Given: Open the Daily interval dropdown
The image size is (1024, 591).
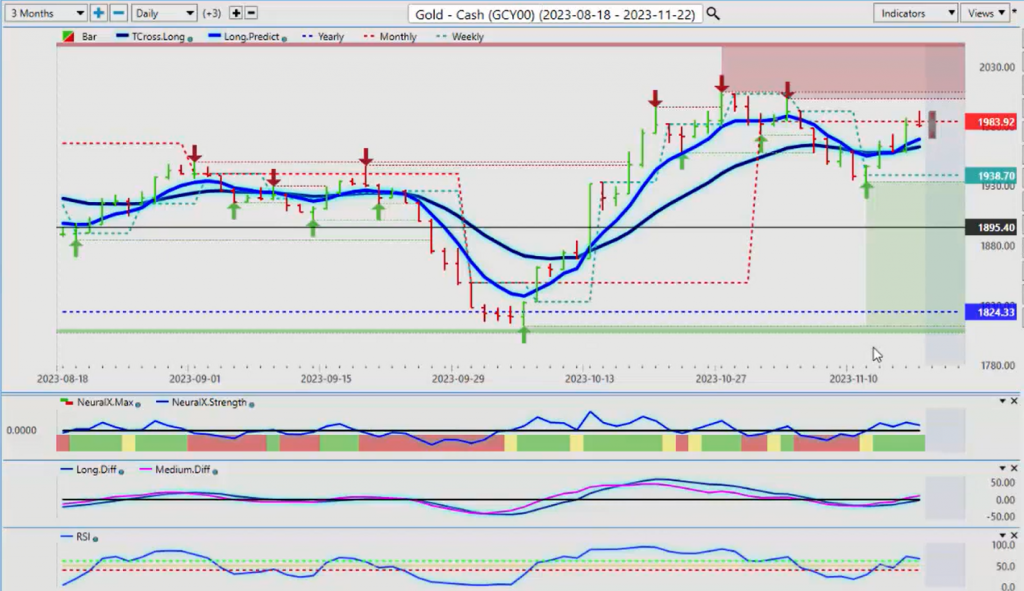Looking at the screenshot, I should 164,13.
